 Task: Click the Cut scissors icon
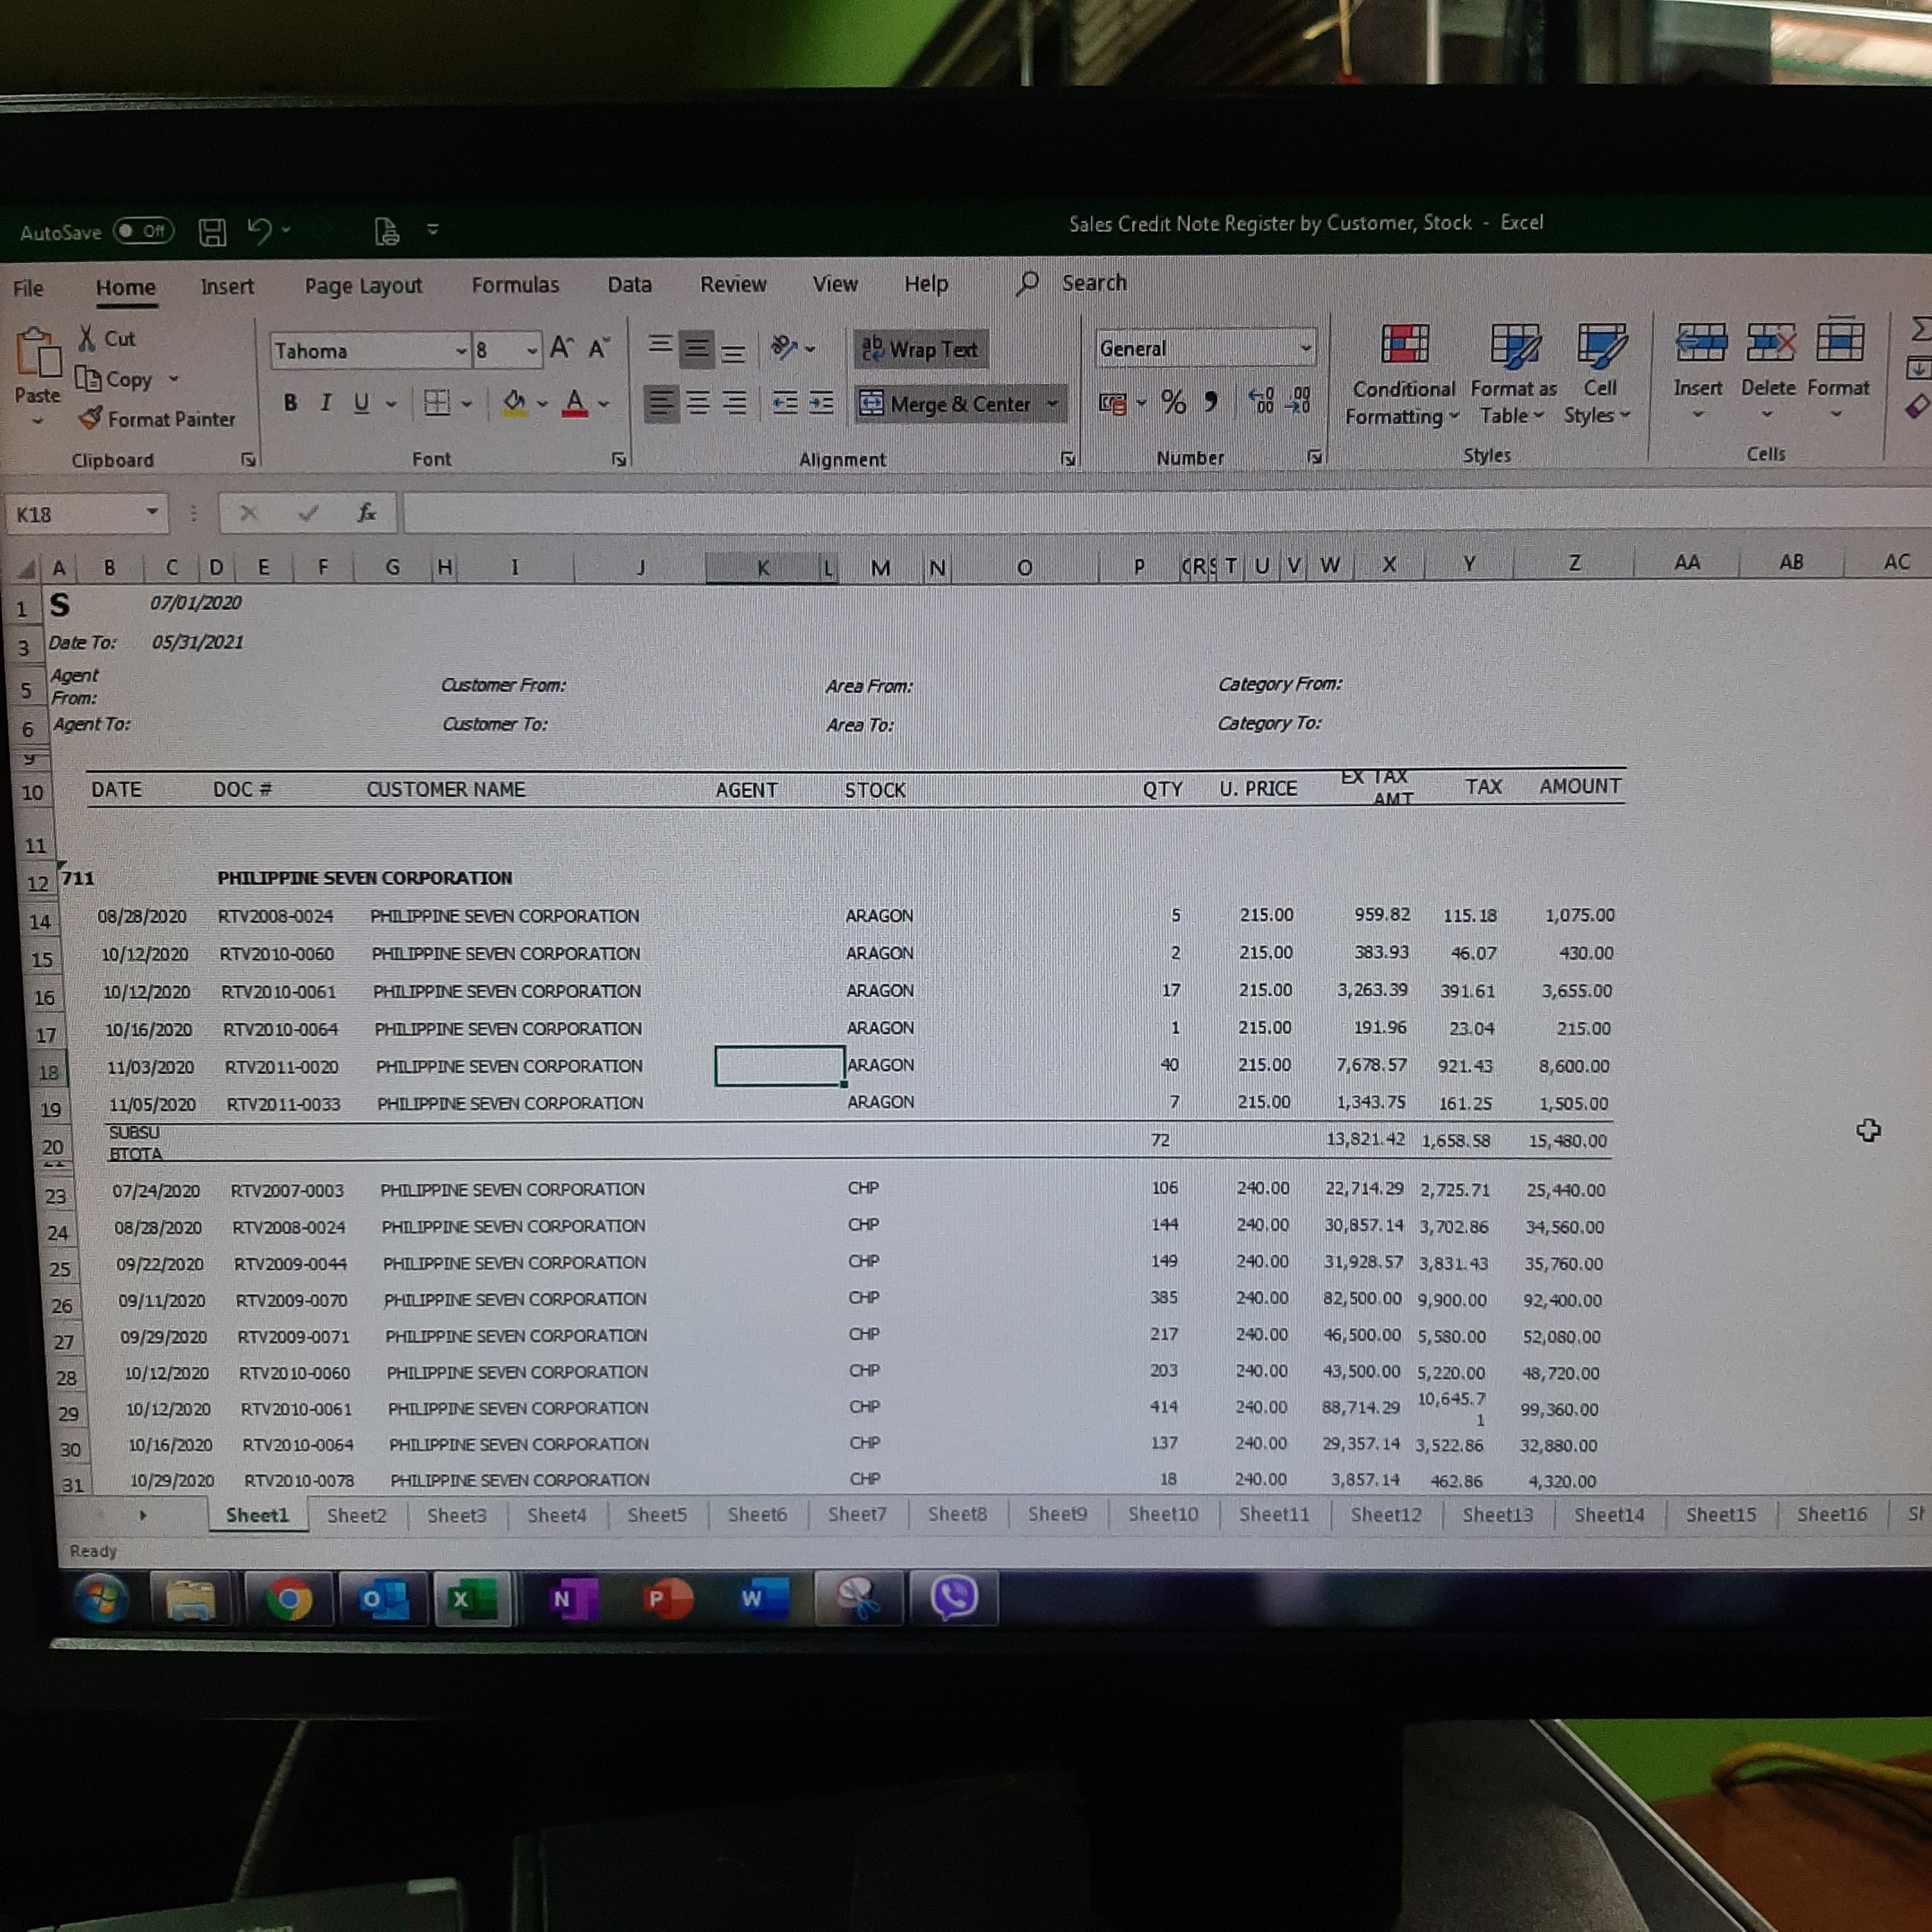click(87, 338)
